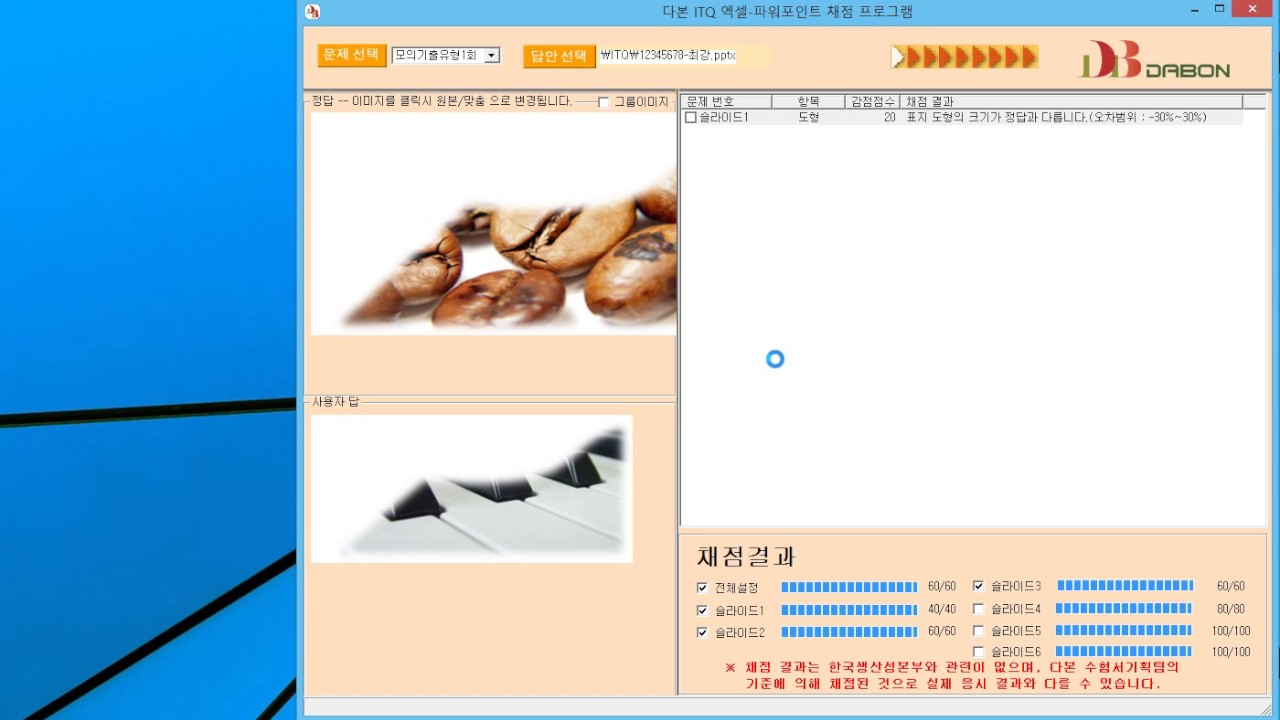Click the 슬라이드1 score progress bar

pos(849,610)
